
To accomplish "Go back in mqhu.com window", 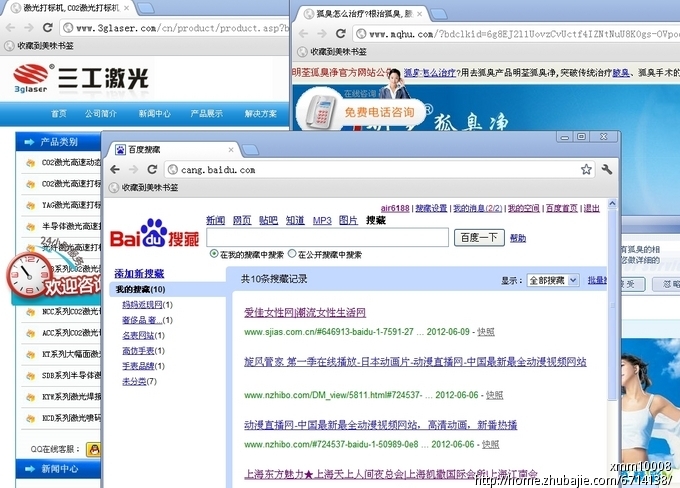I will point(304,33).
